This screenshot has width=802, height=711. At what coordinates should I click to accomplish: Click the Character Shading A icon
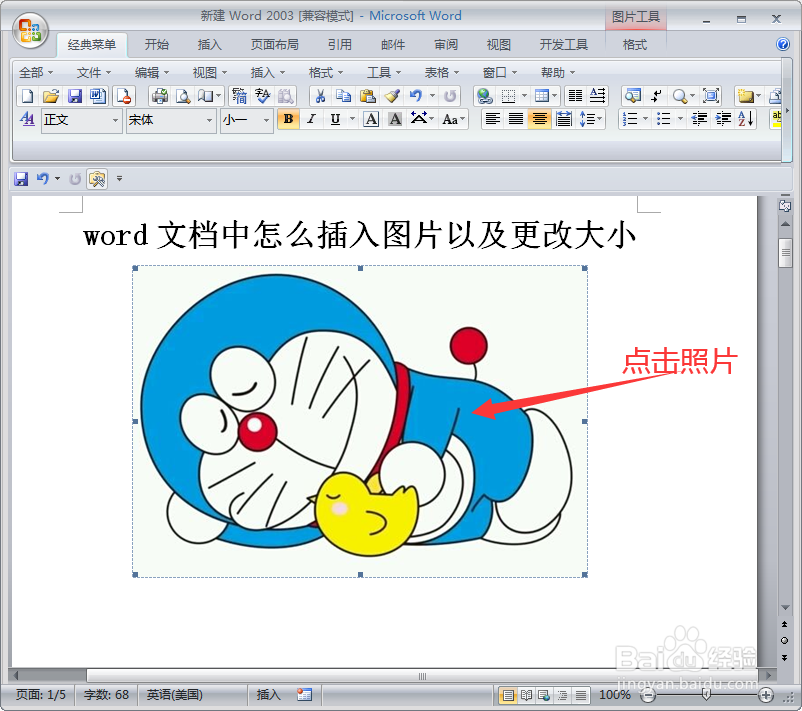395,119
